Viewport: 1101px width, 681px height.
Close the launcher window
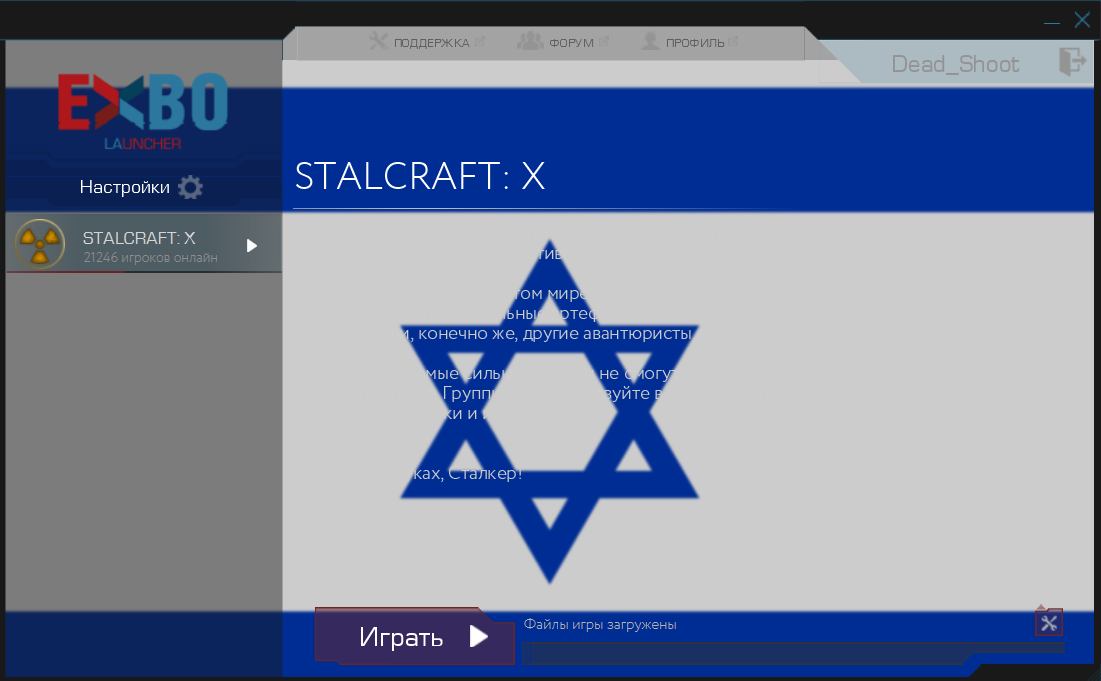[x=1082, y=20]
